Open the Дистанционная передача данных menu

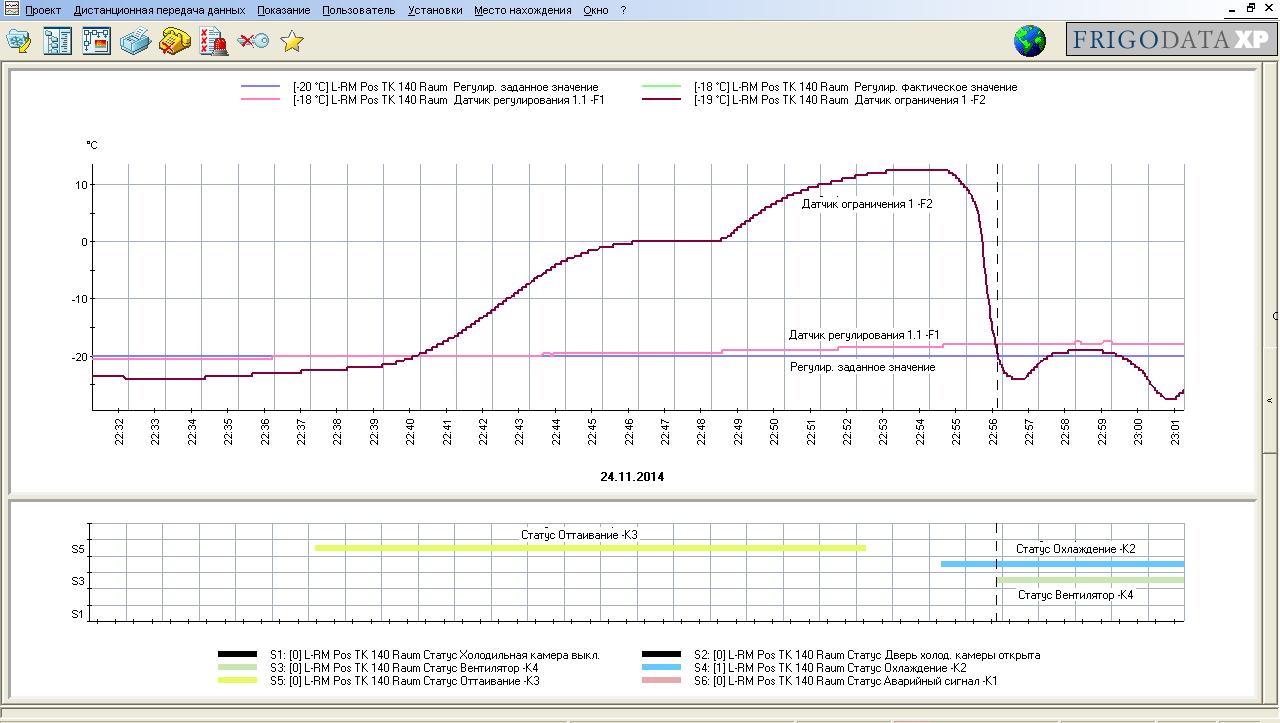(159, 10)
